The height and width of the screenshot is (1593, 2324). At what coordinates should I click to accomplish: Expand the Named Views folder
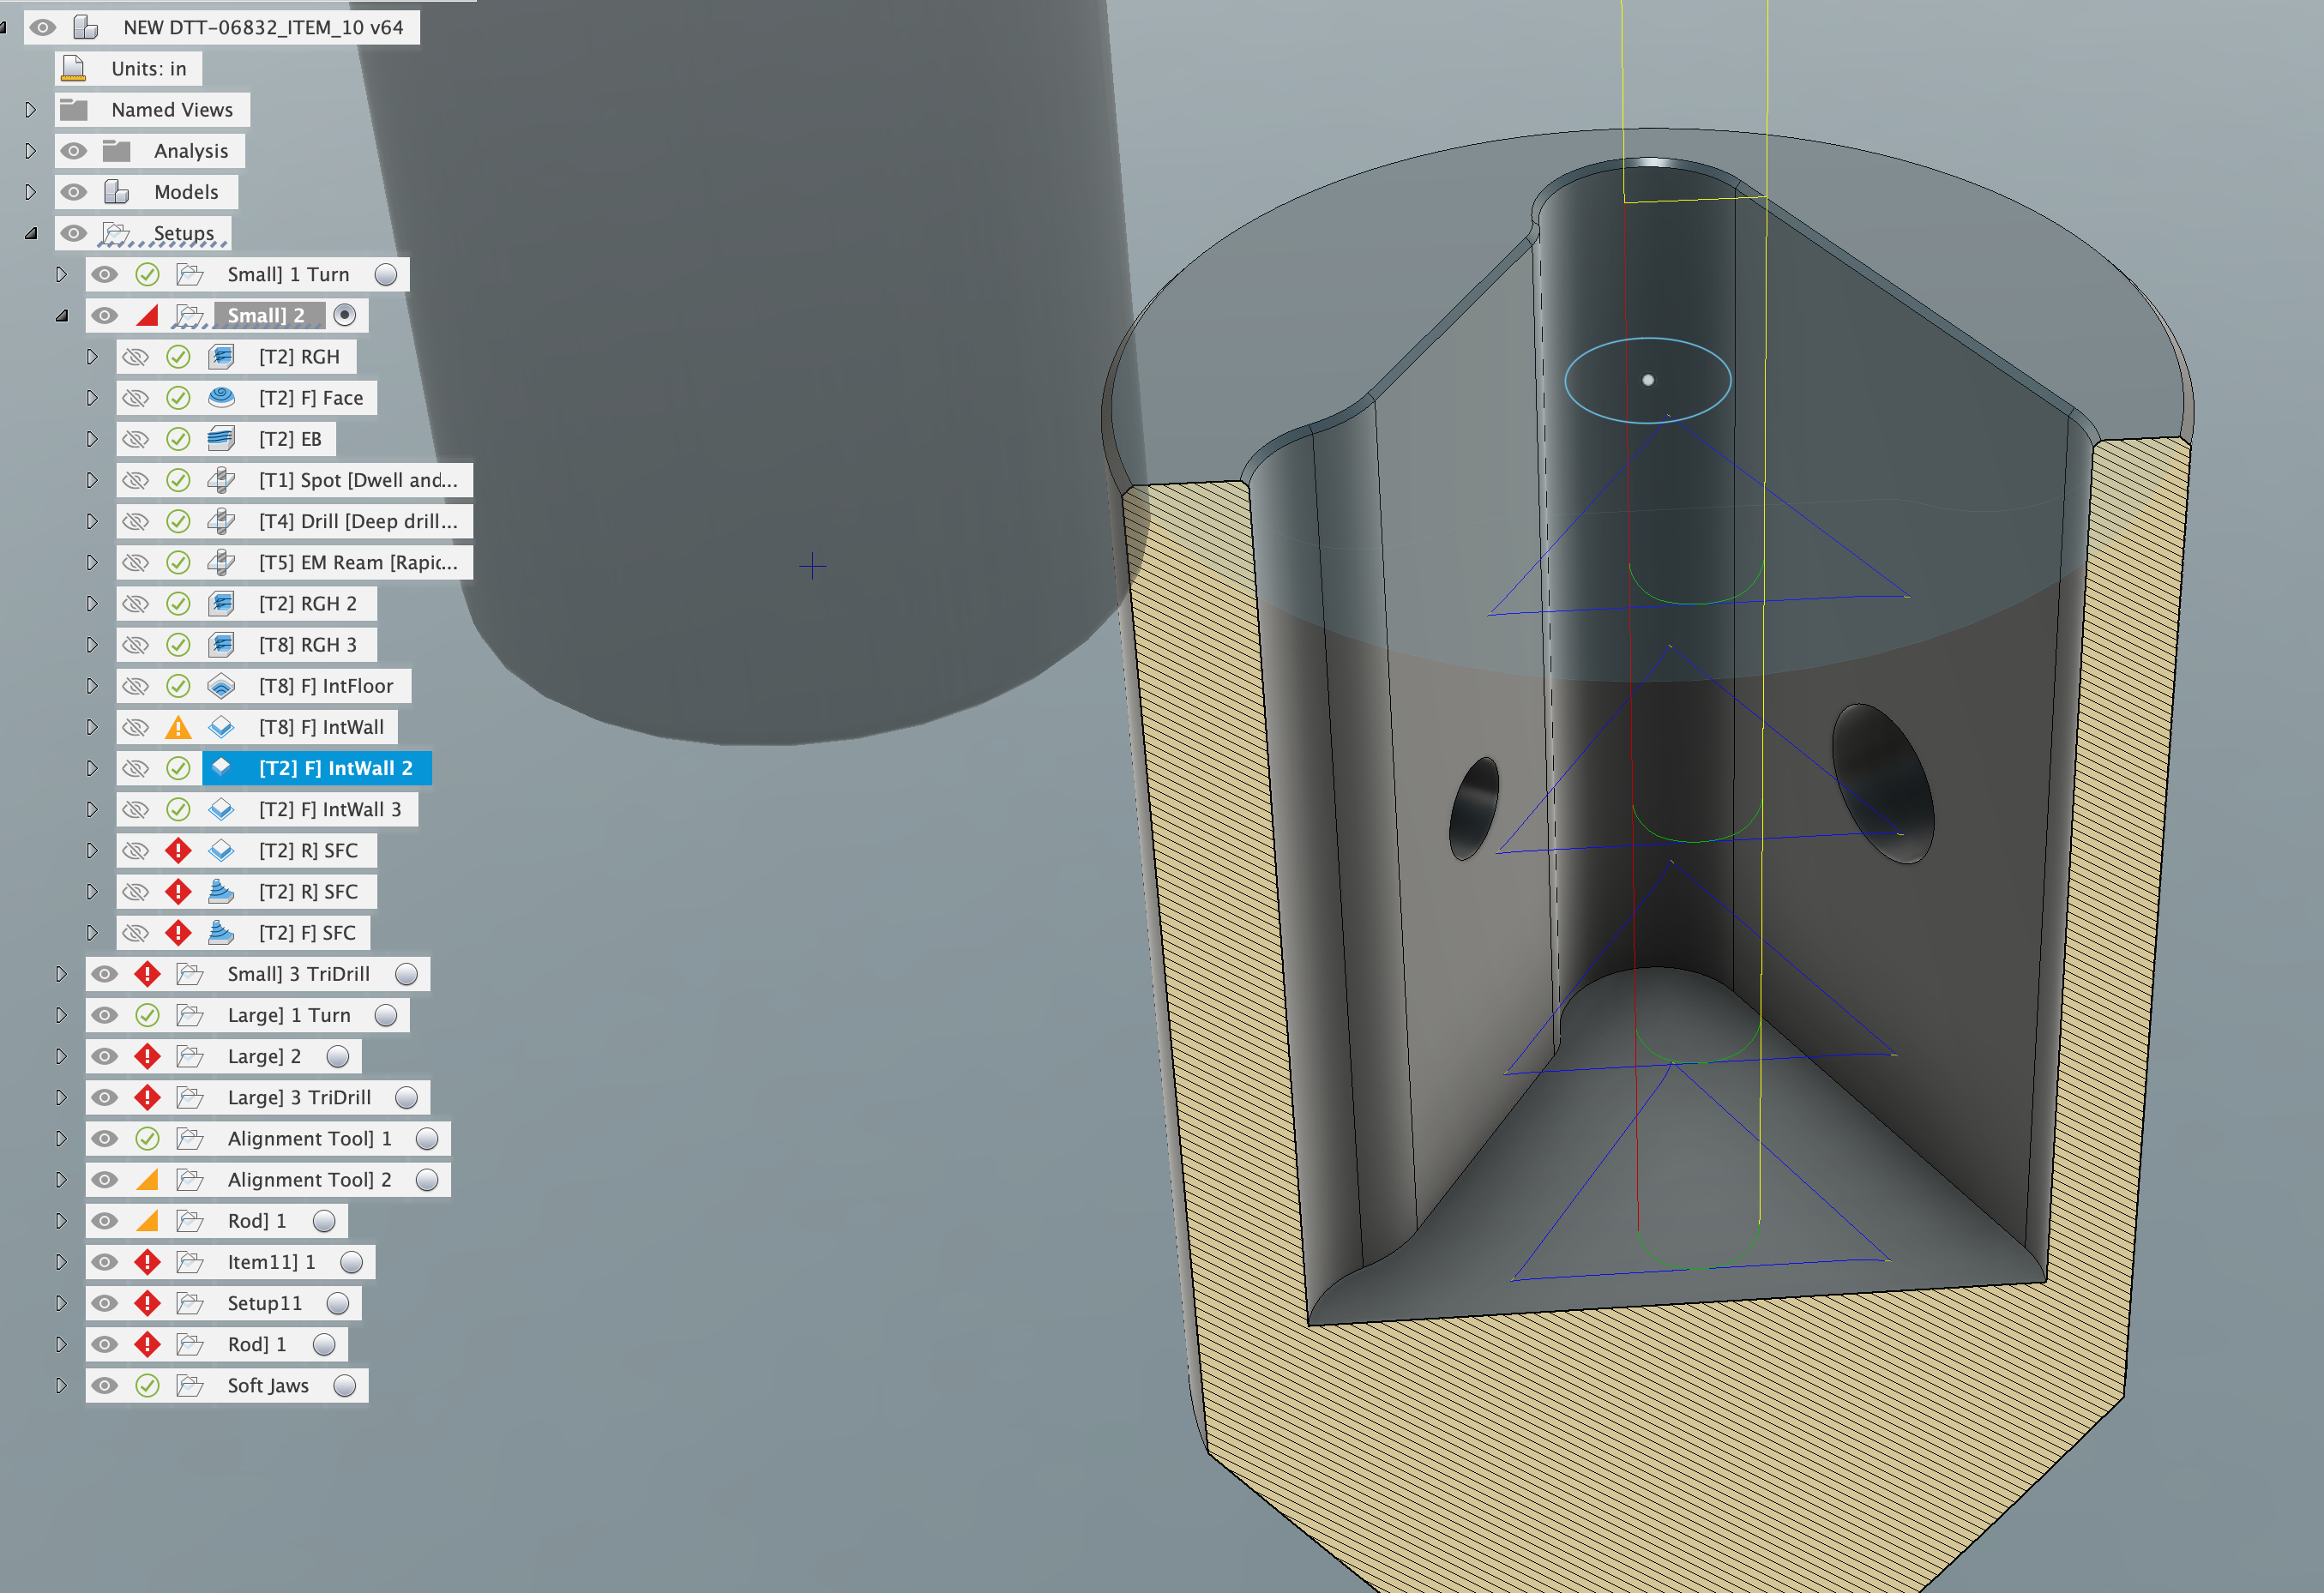point(31,109)
